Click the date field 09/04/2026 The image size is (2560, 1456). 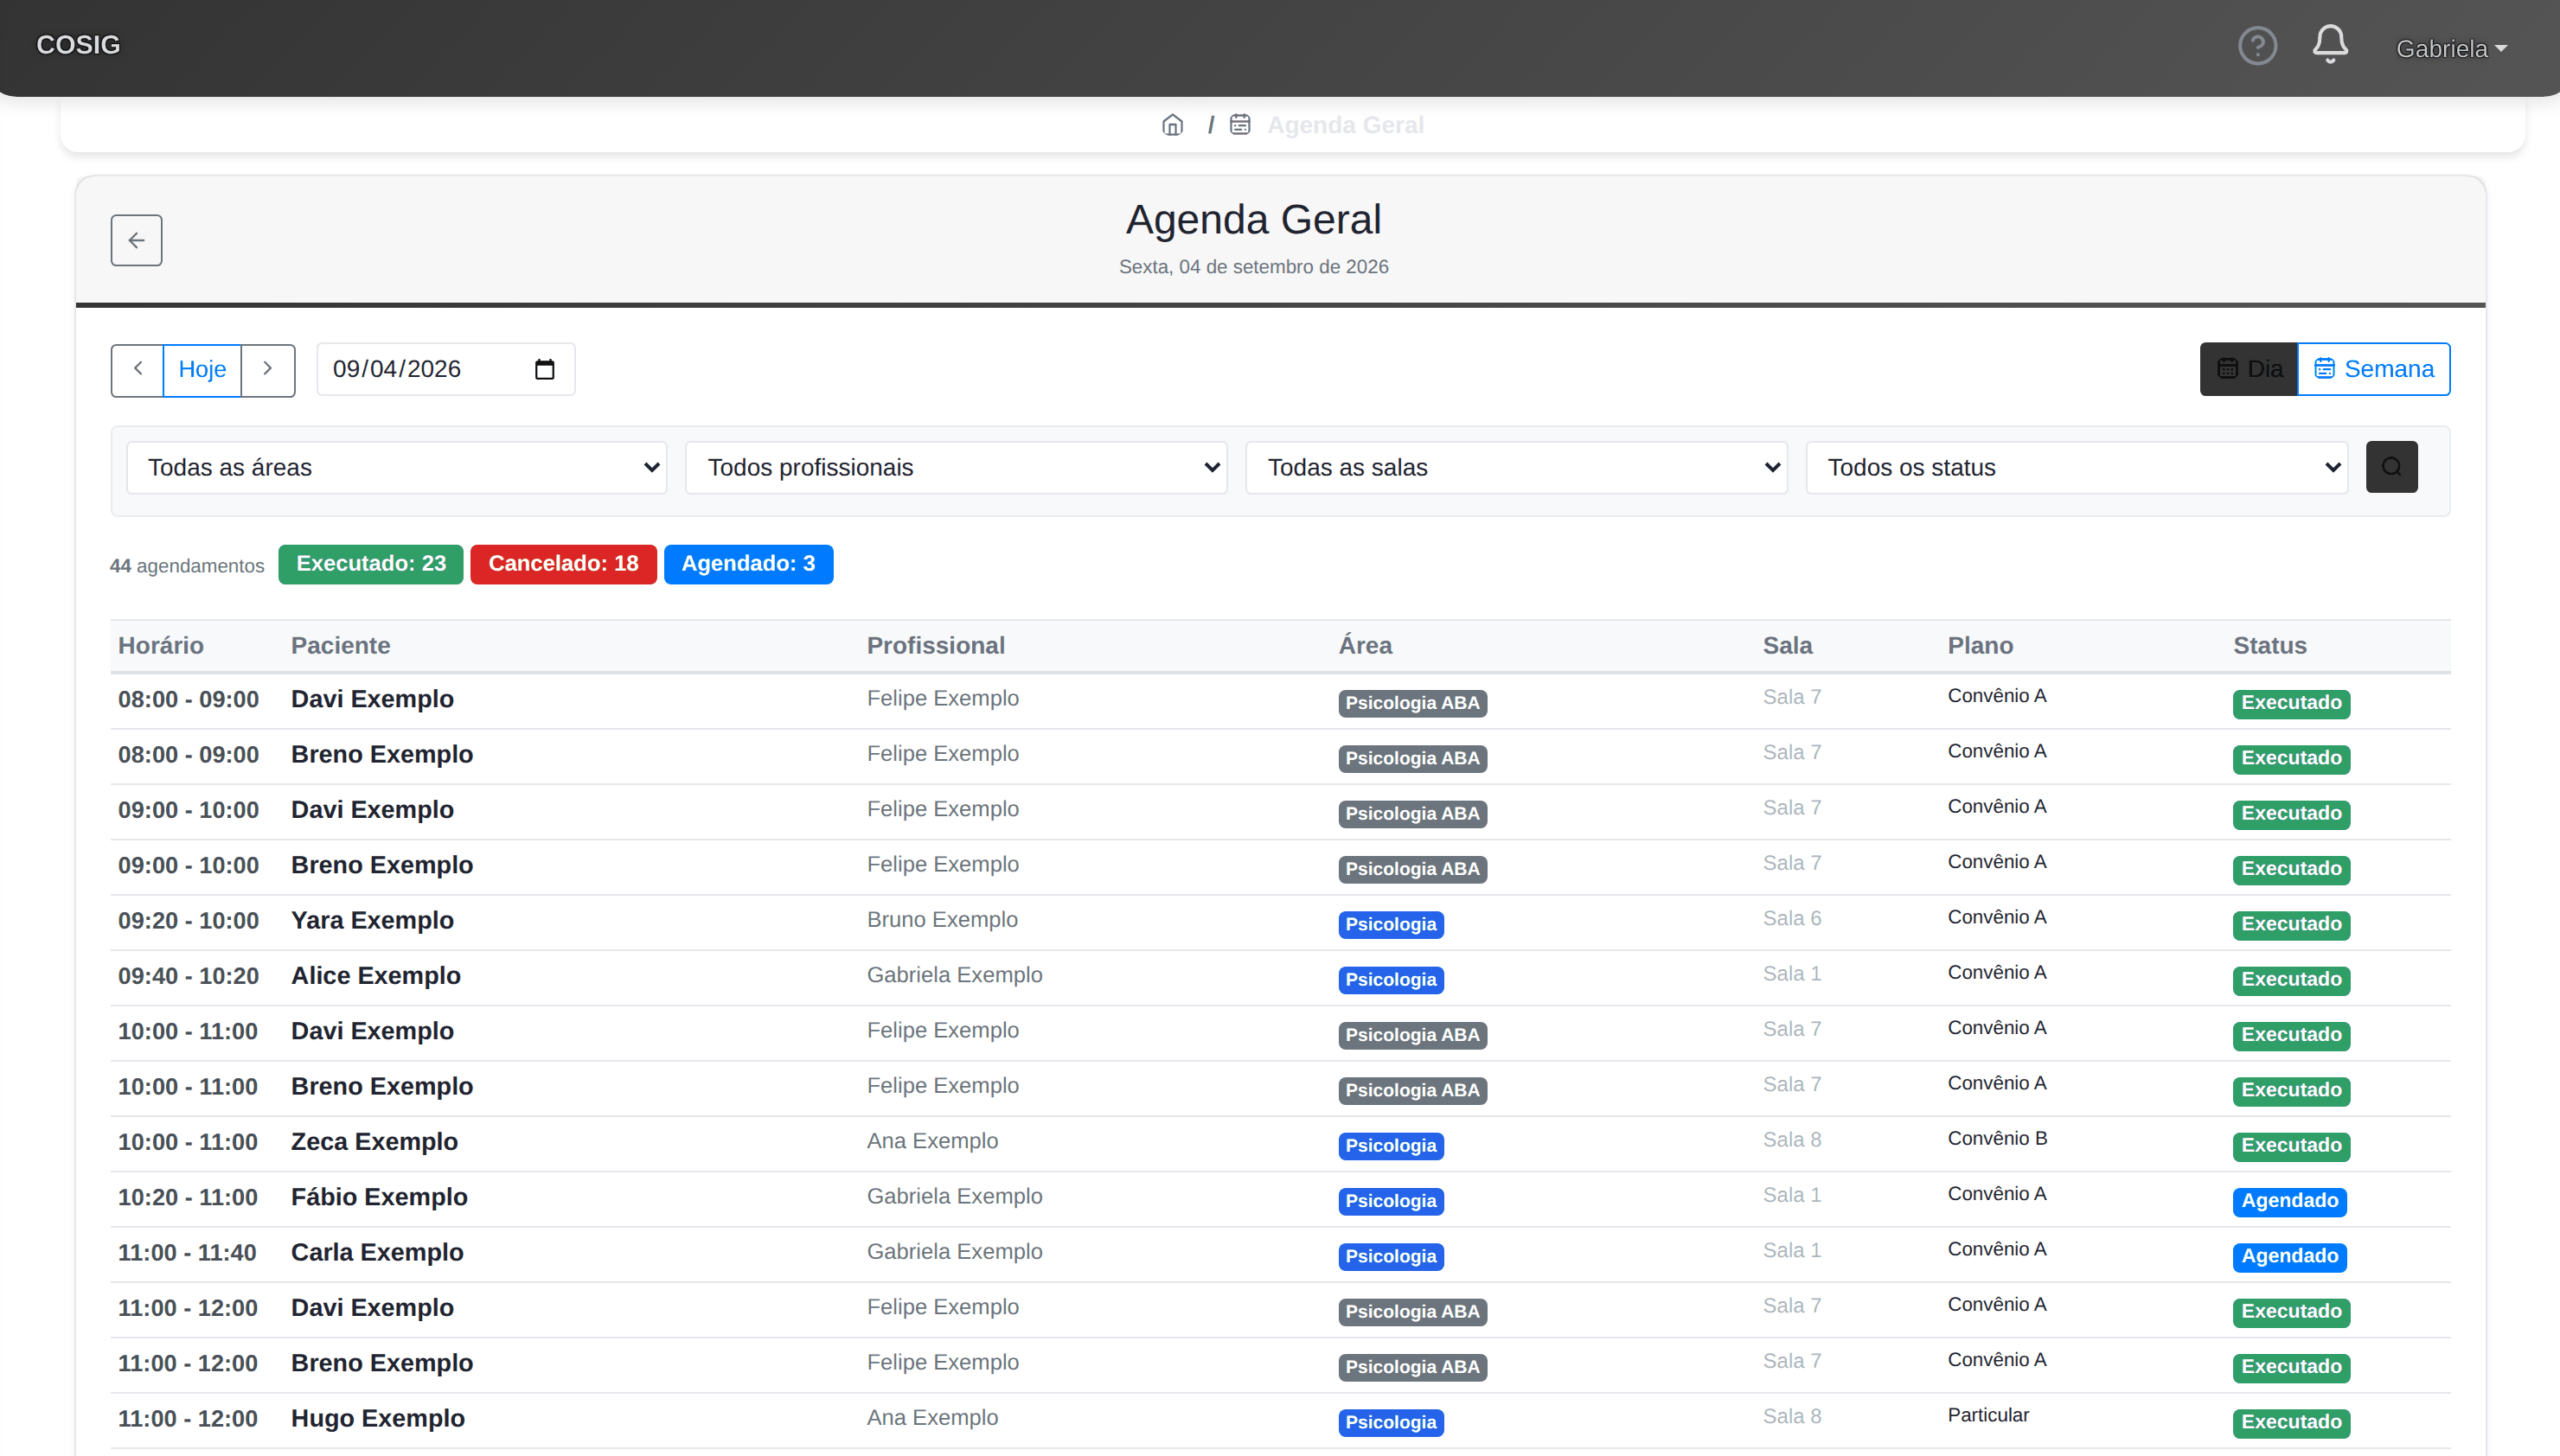tap(446, 369)
